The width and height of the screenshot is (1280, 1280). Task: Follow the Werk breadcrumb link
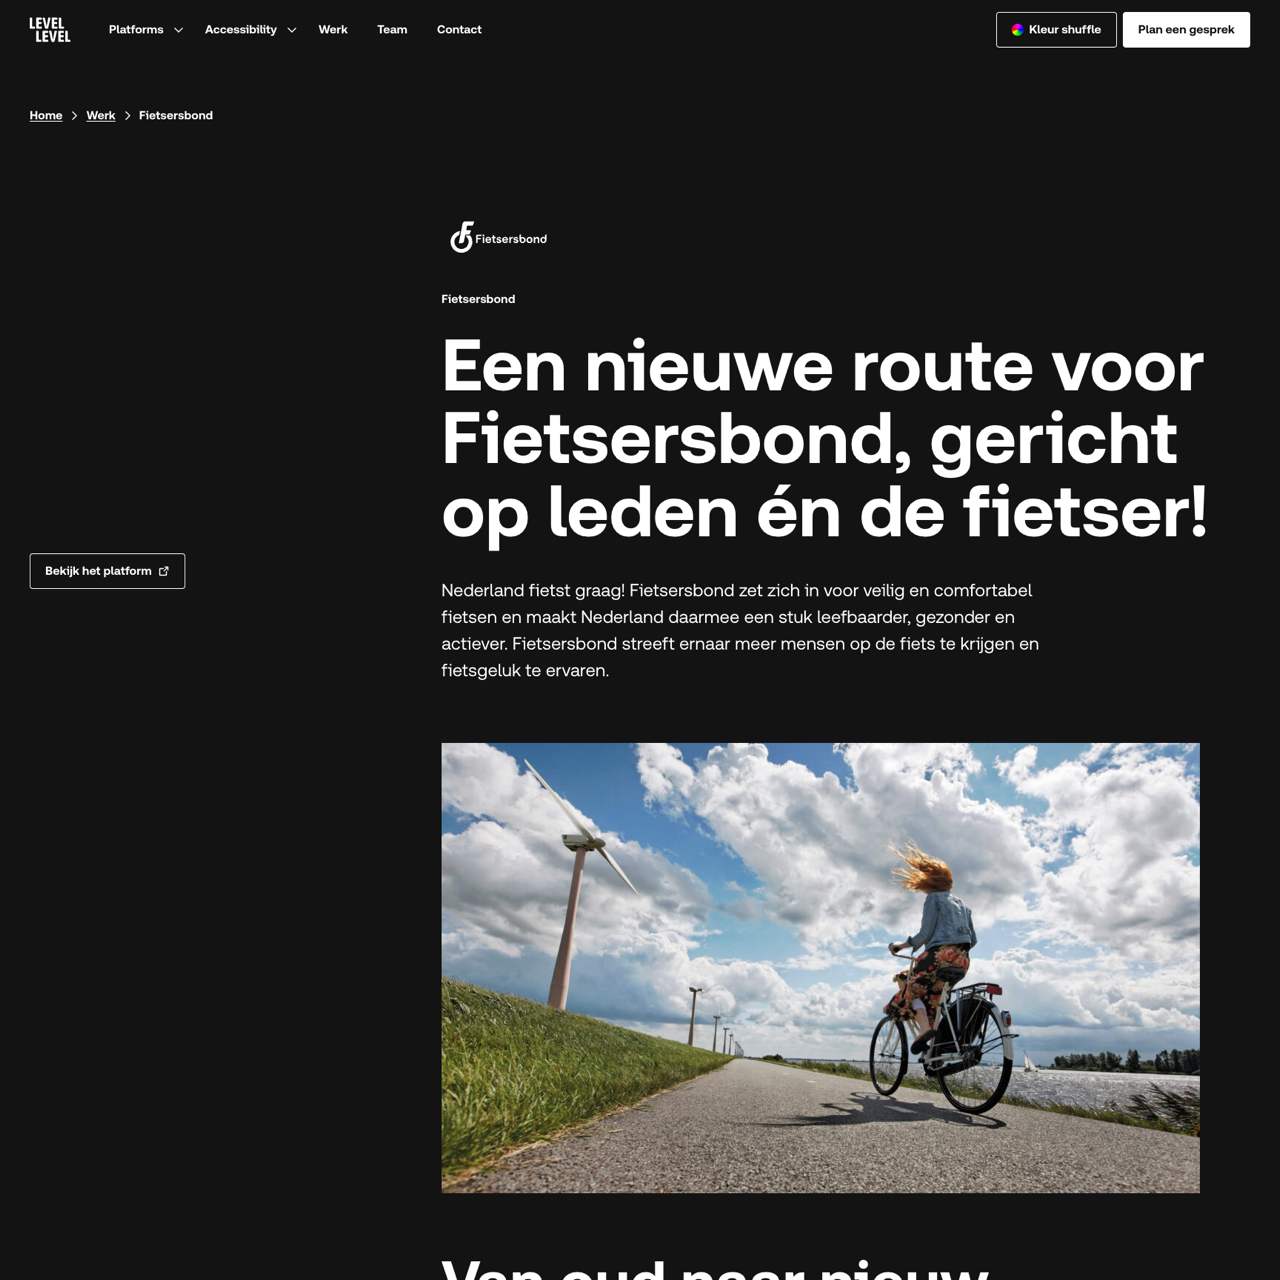pyautogui.click(x=101, y=116)
